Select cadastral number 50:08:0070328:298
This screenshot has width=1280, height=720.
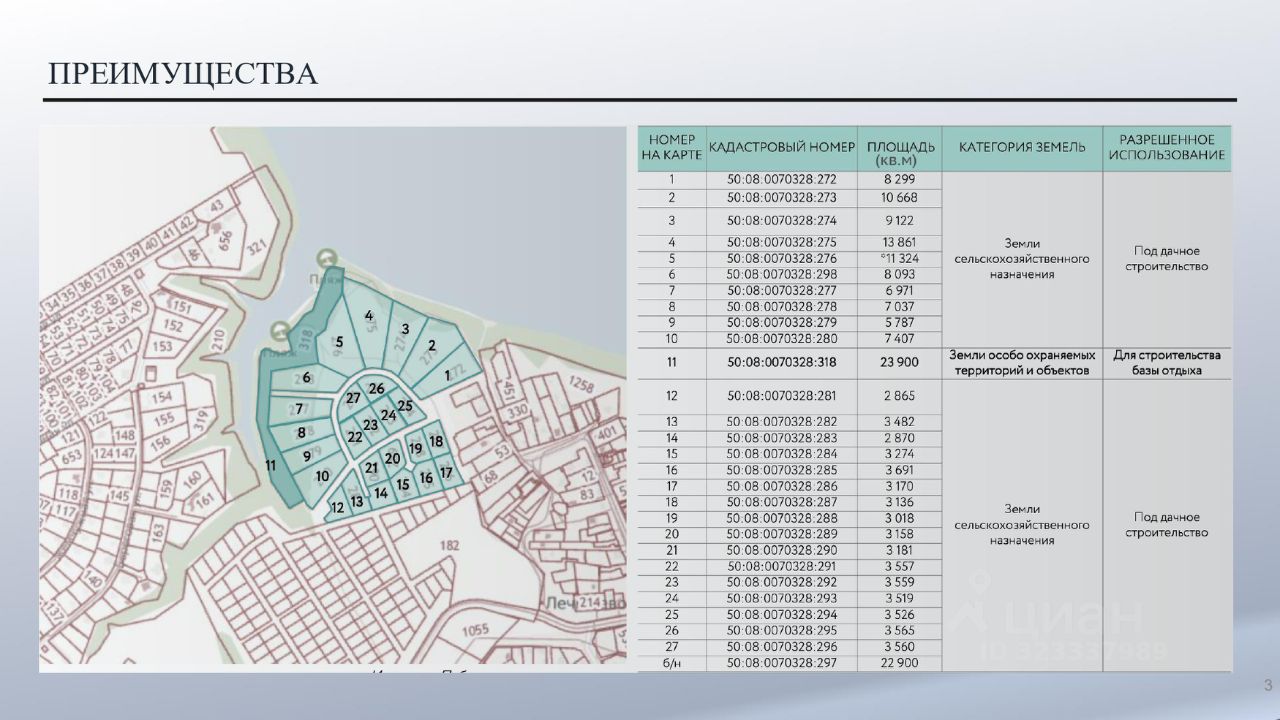point(781,274)
